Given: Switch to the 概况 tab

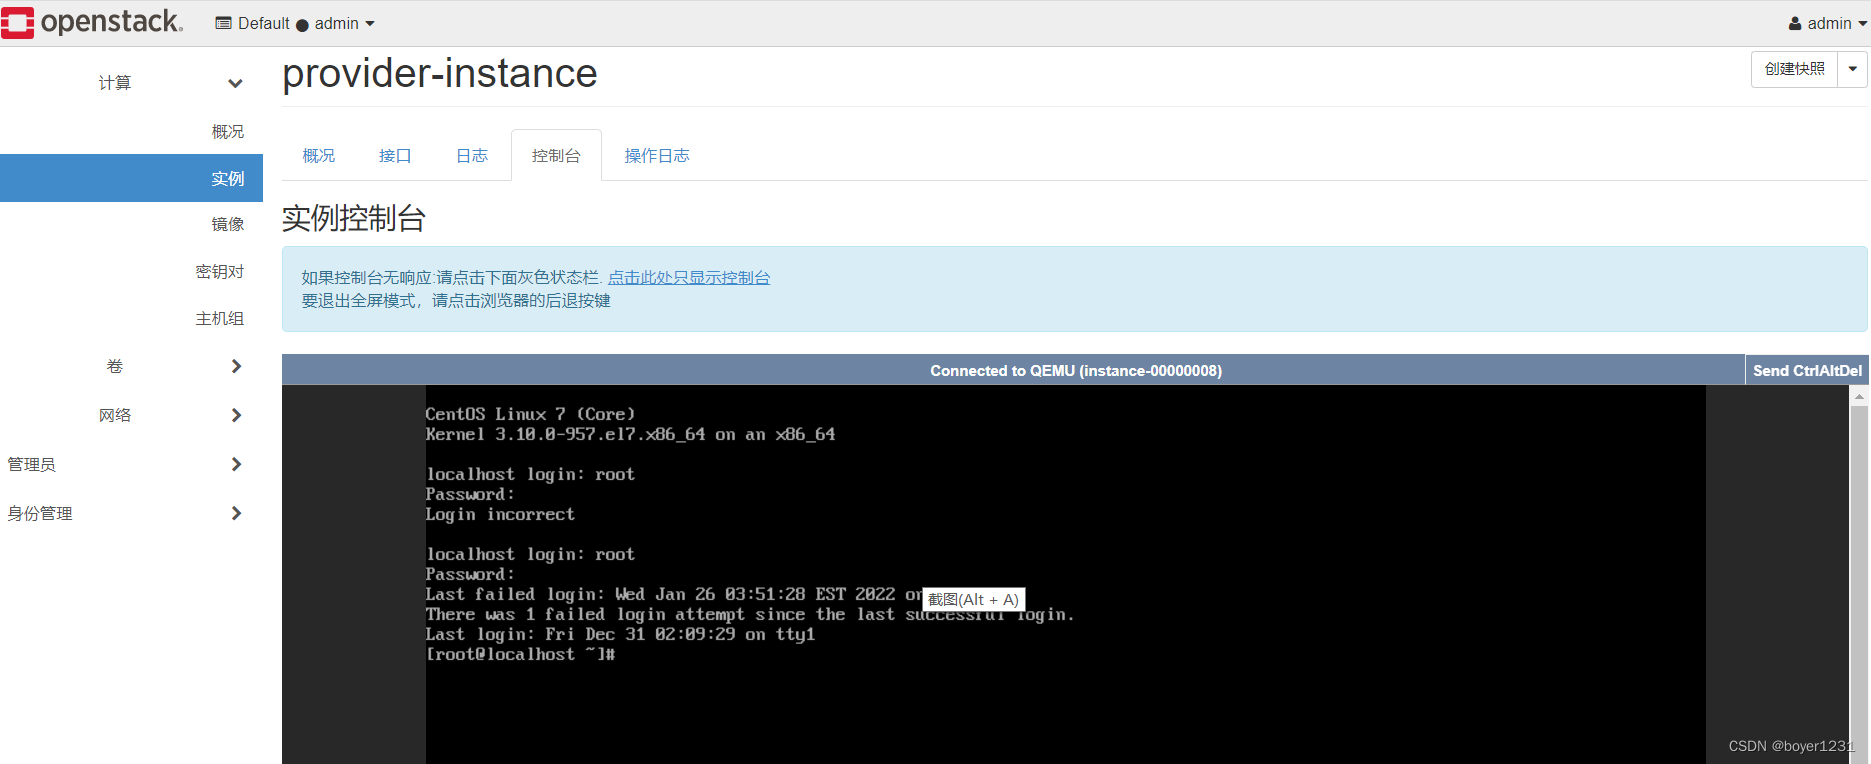Looking at the screenshot, I should point(319,155).
